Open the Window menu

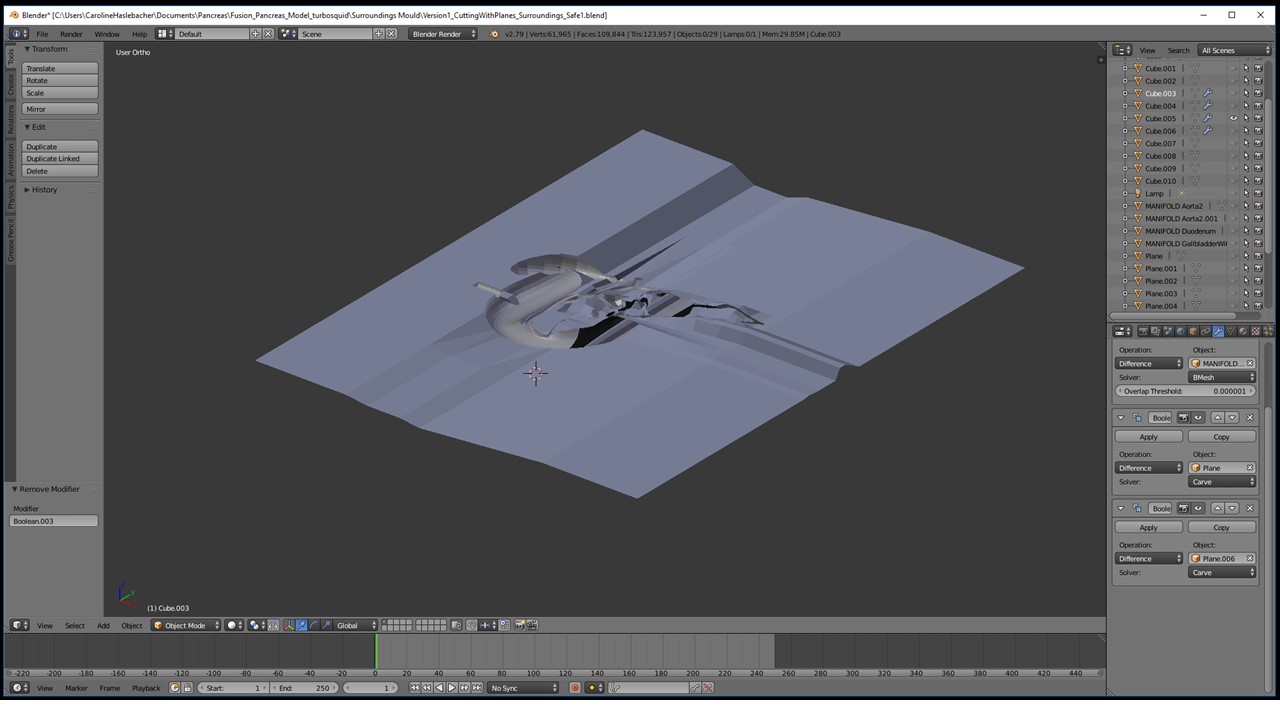coord(107,33)
